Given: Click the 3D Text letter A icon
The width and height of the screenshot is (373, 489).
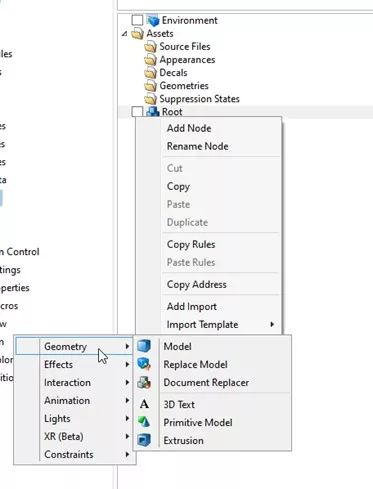Looking at the screenshot, I should 144,404.
